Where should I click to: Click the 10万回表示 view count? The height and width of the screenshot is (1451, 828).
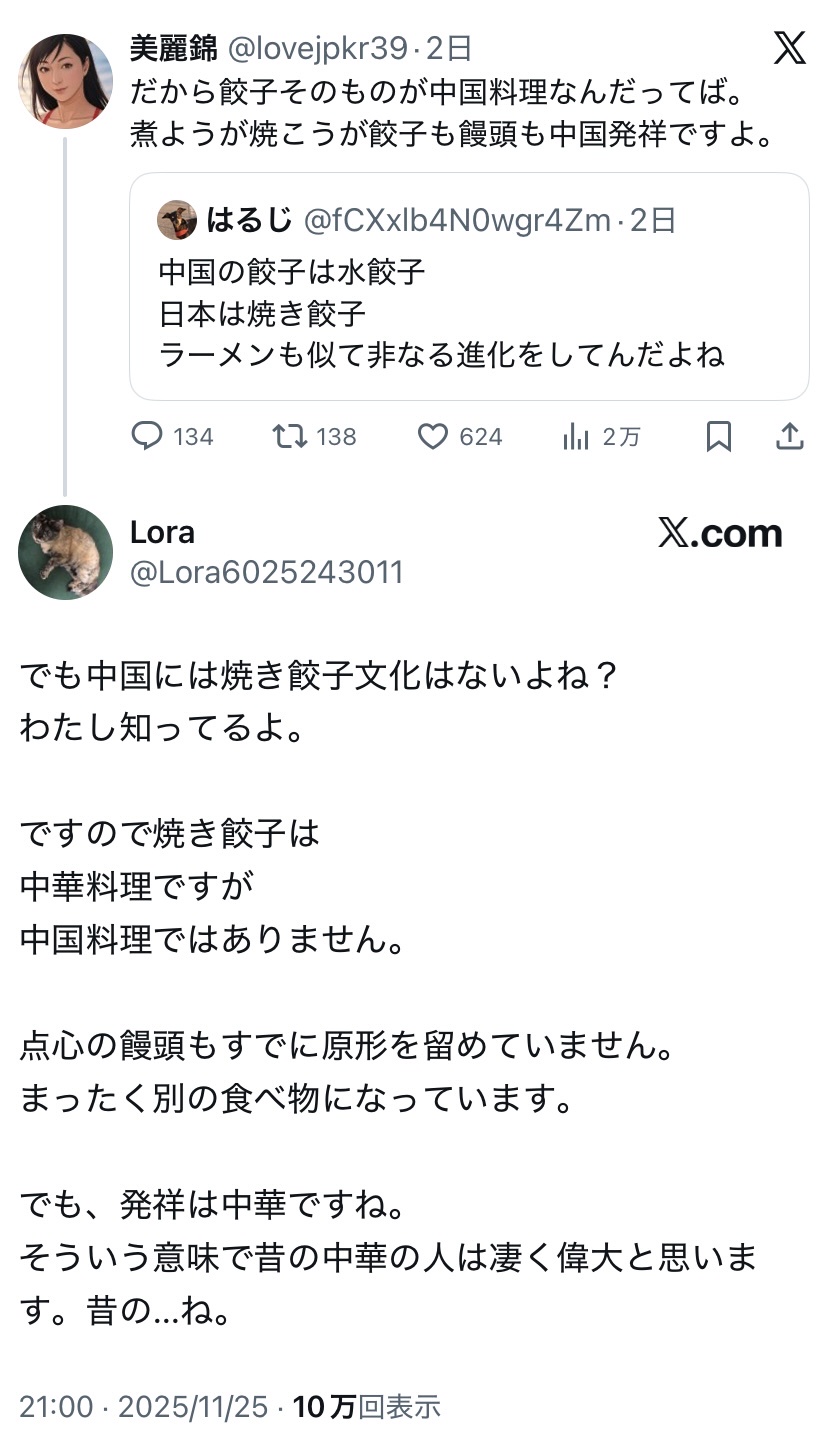[x=366, y=1407]
